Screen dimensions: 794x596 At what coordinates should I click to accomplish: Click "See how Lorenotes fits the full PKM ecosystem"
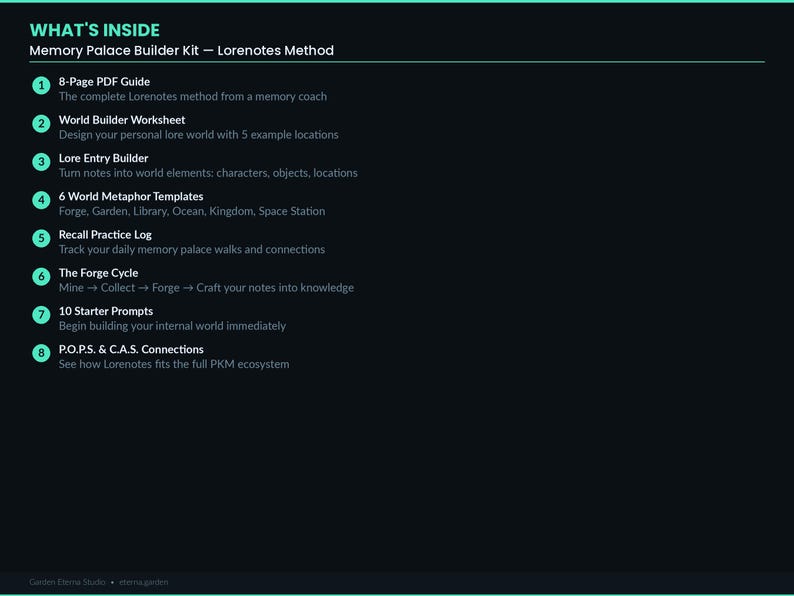[x=174, y=364]
